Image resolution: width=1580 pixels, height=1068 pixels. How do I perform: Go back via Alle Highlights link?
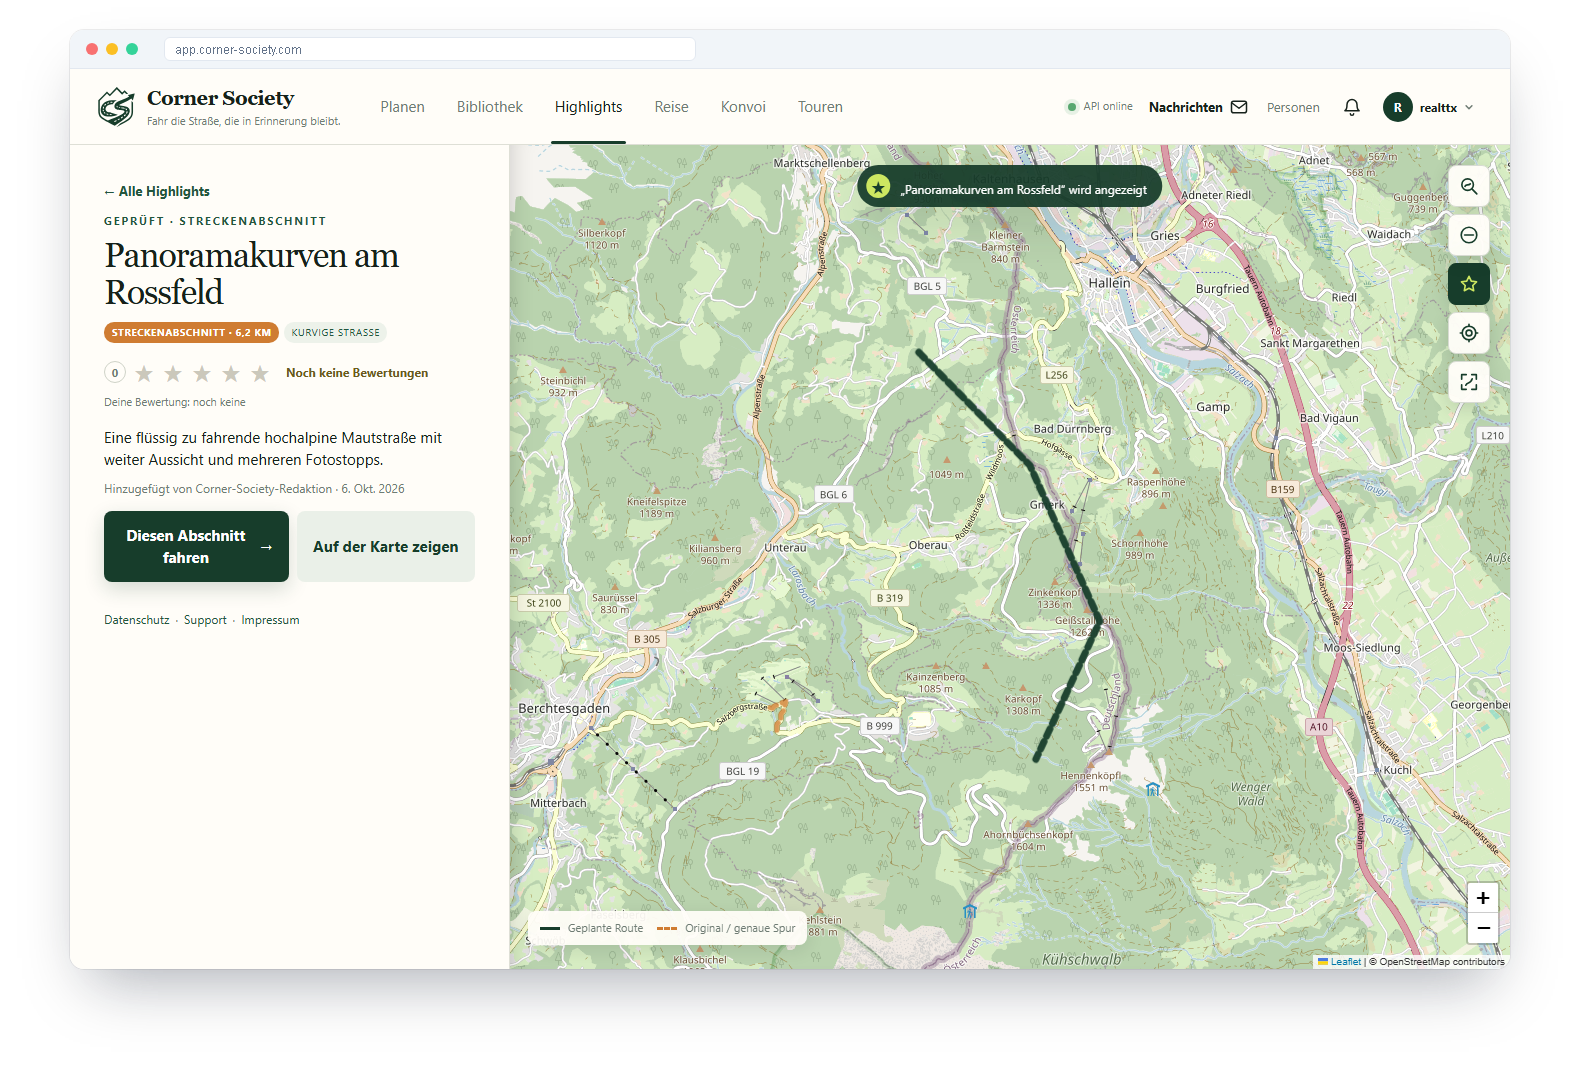[x=157, y=191]
